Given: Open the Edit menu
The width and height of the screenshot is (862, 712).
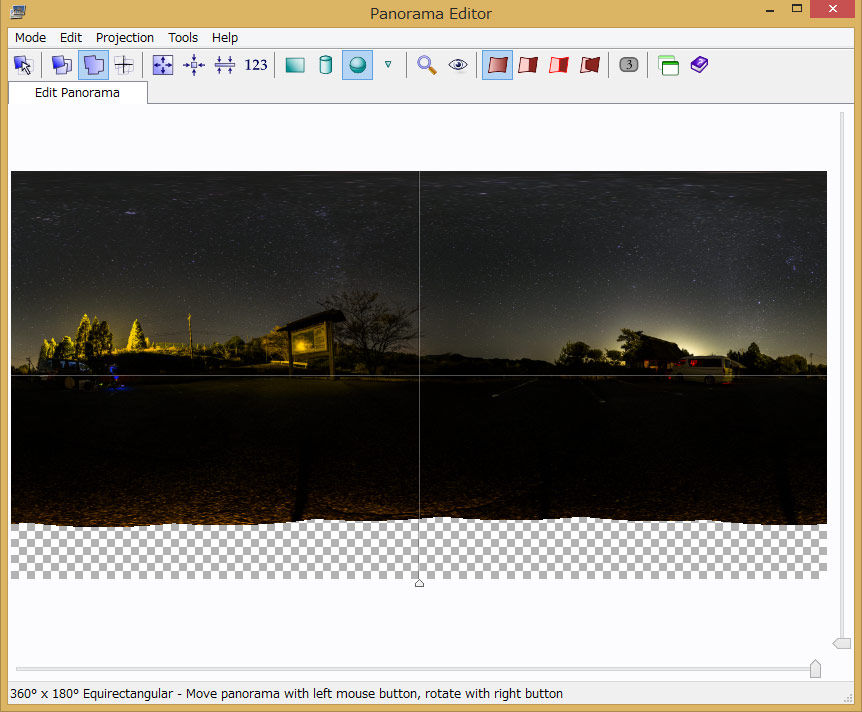Looking at the screenshot, I should (71, 37).
